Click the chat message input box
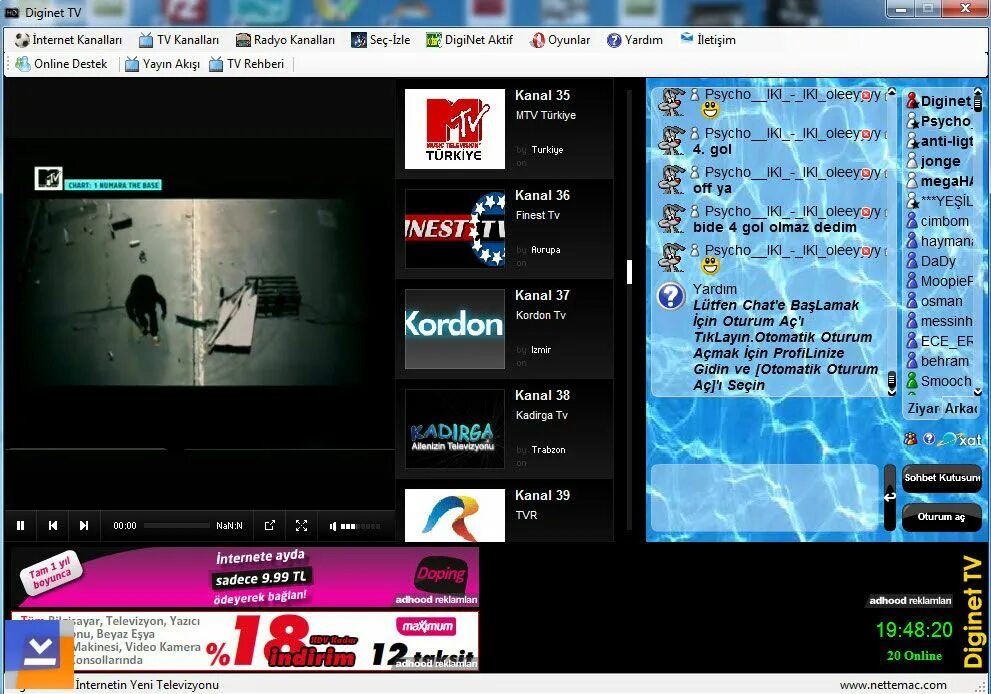This screenshot has height=694, width=991. click(x=764, y=497)
